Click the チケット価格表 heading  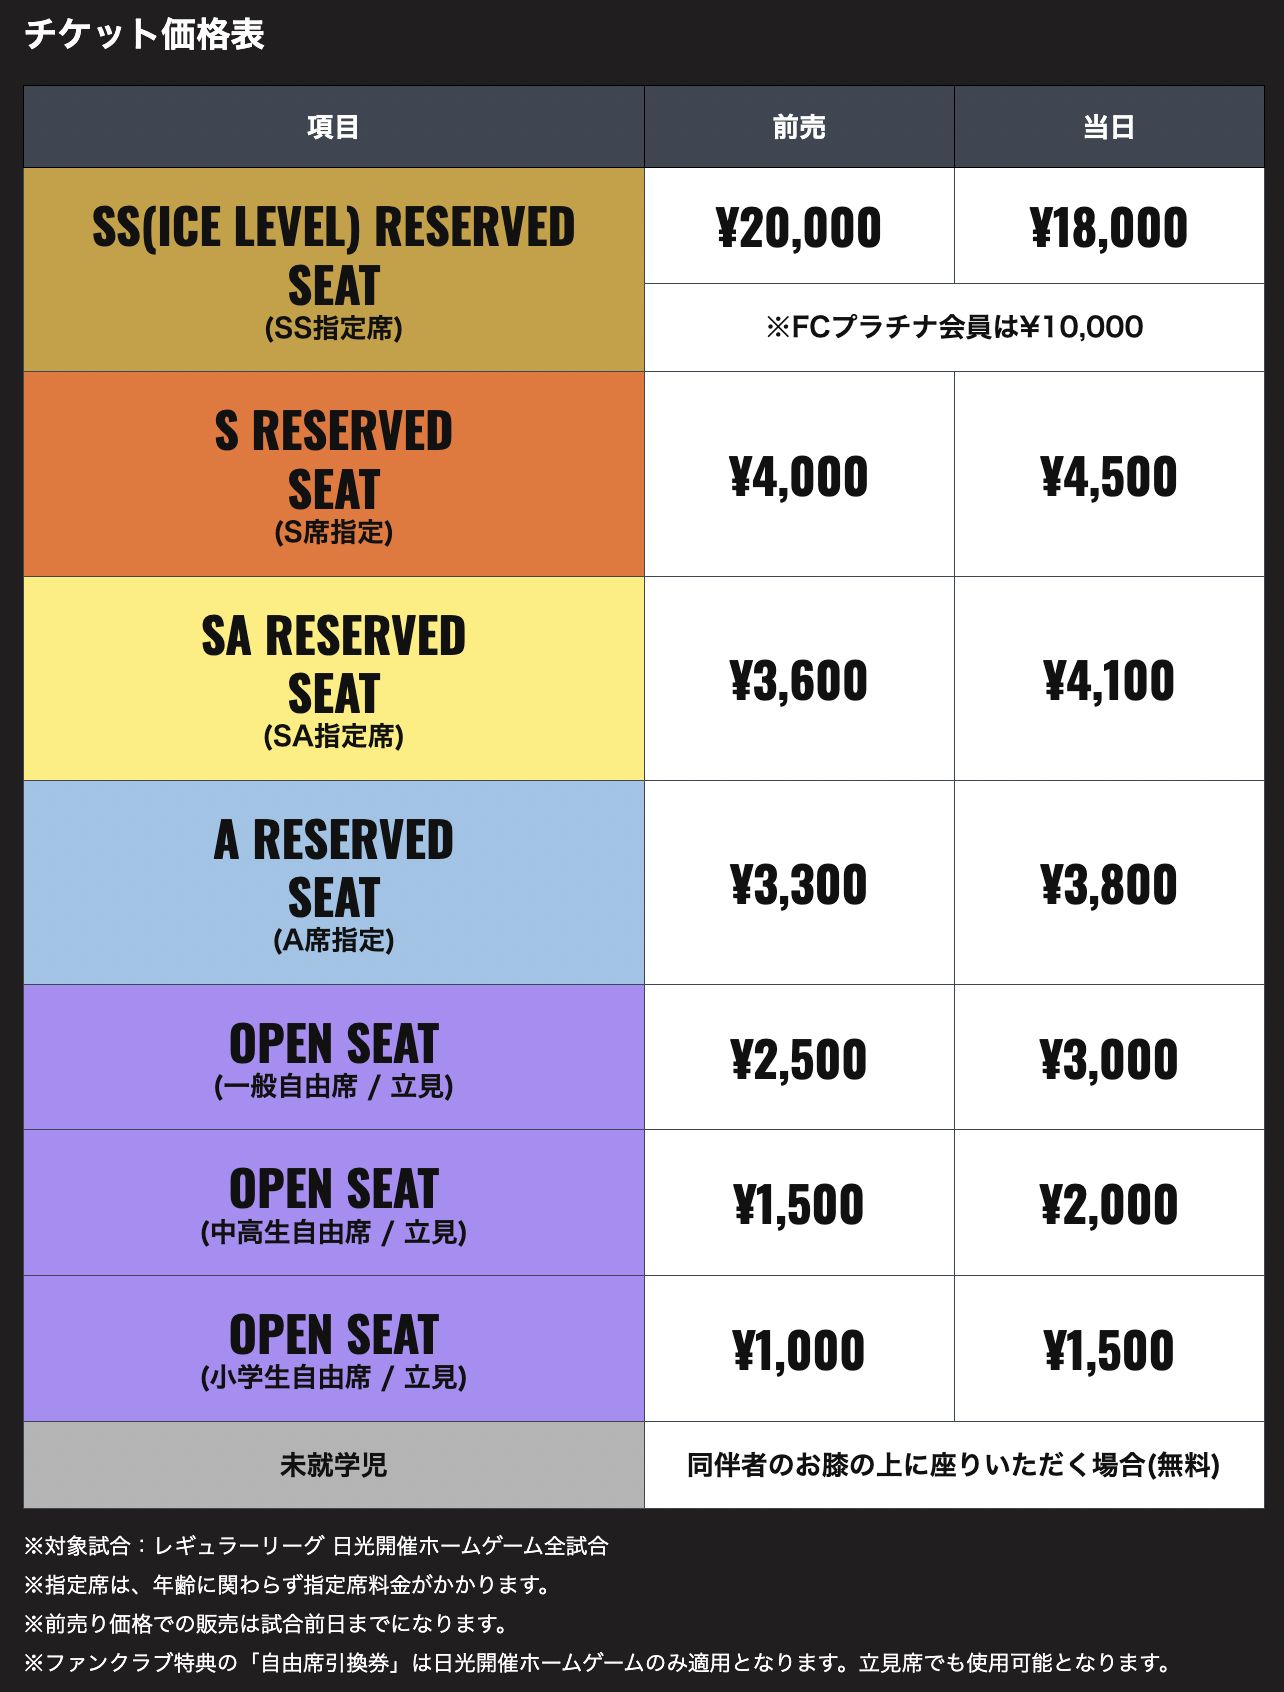[144, 34]
